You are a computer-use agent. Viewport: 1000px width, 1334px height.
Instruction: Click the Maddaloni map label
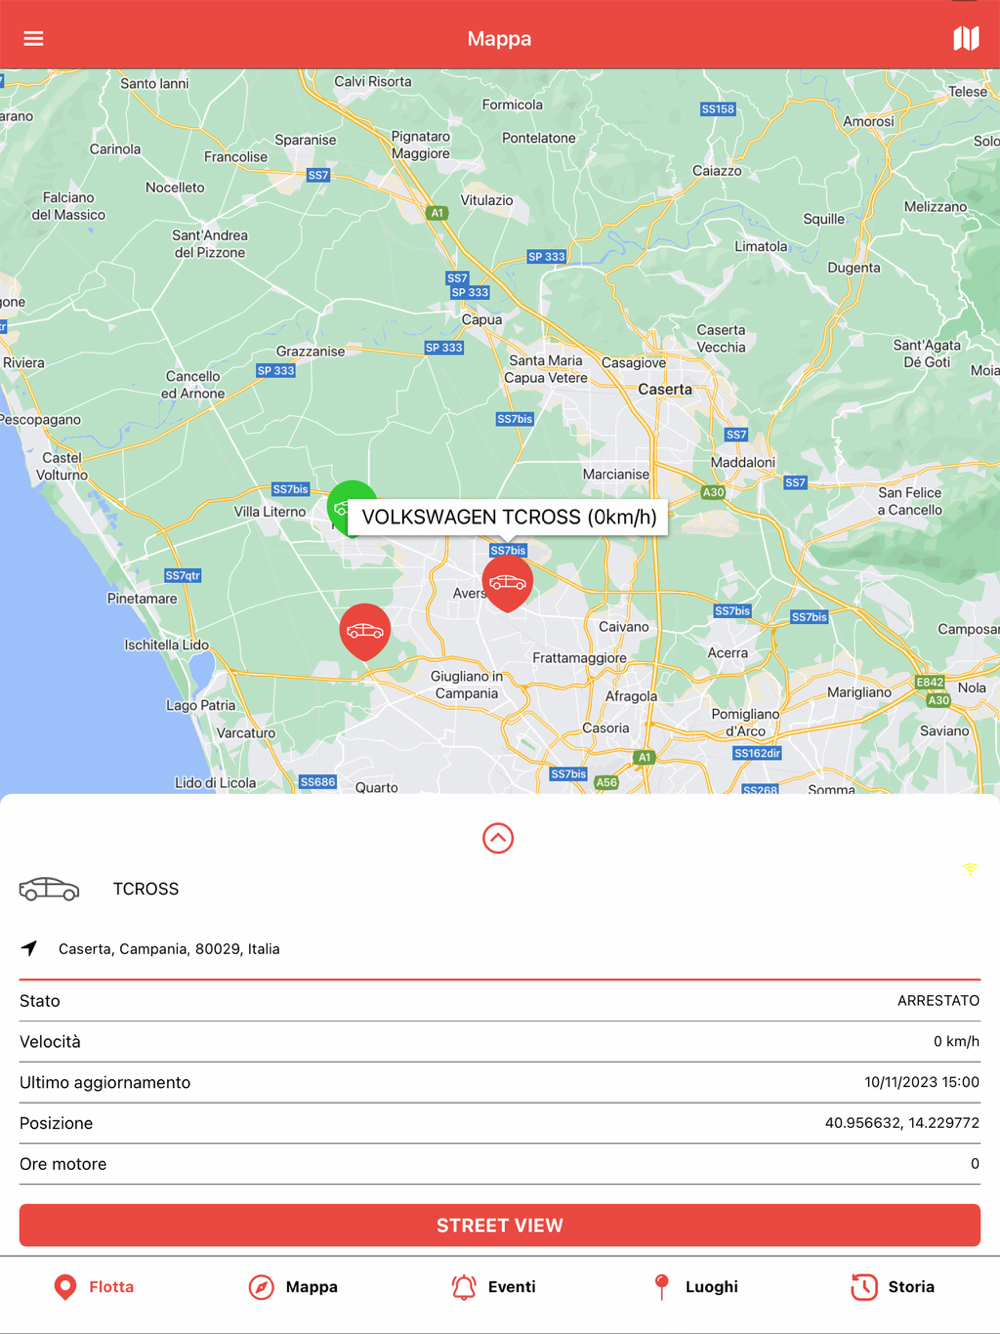click(743, 462)
